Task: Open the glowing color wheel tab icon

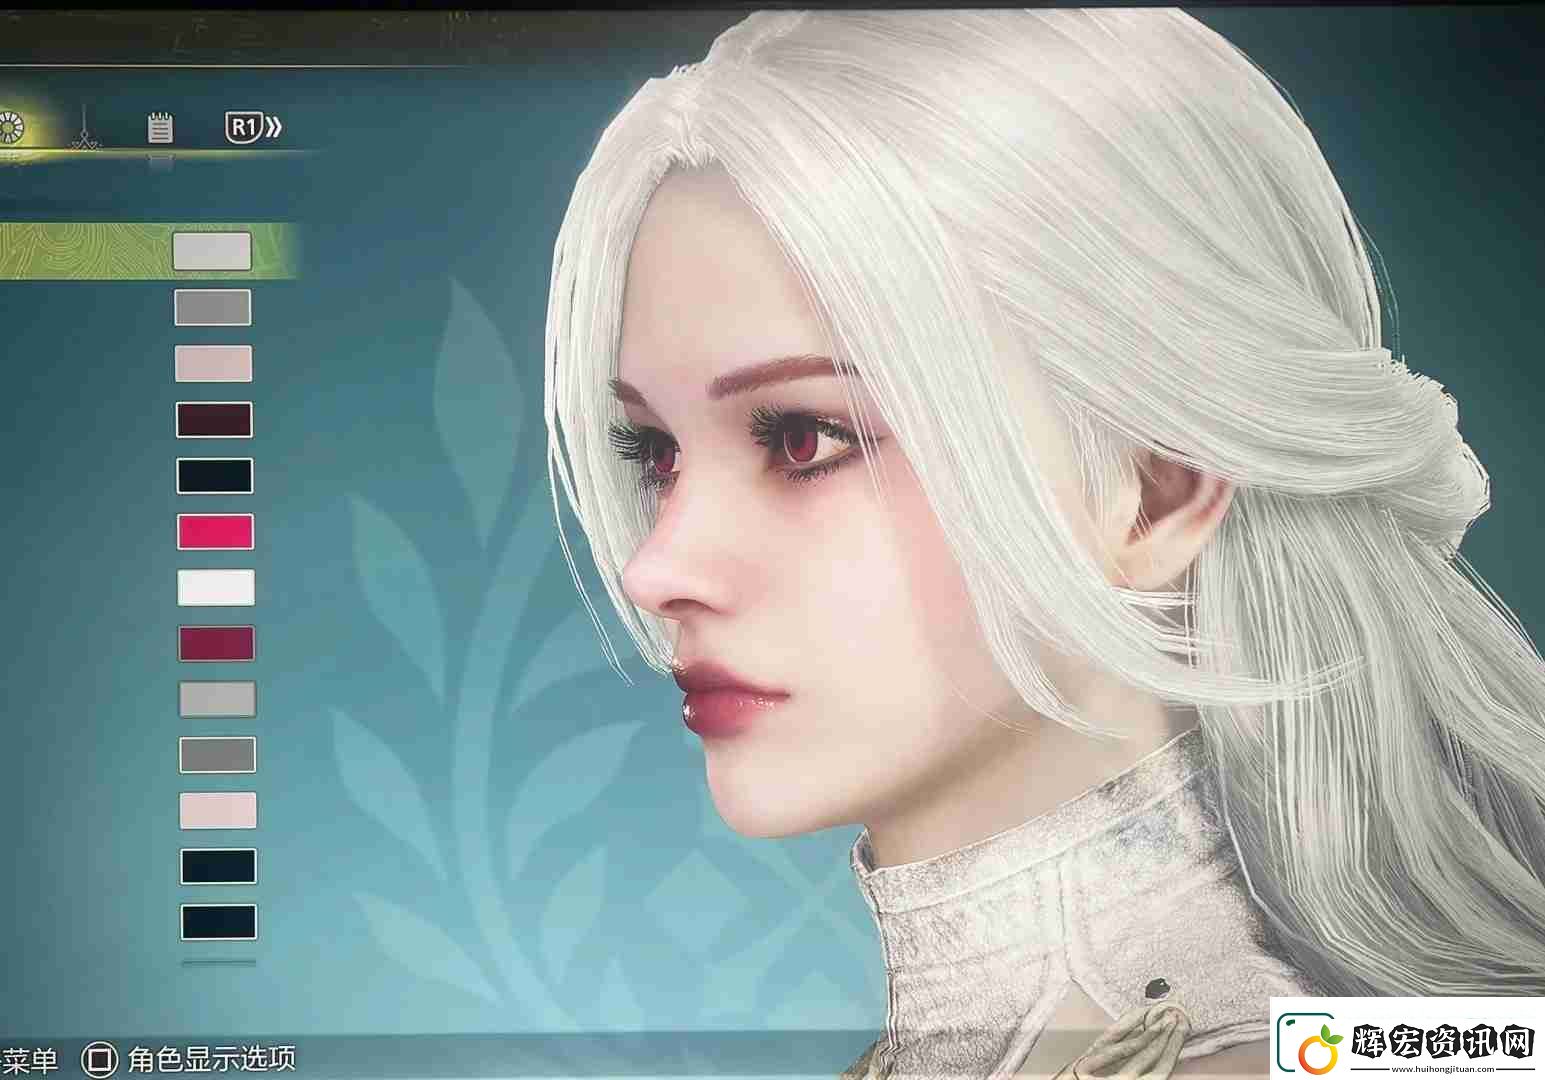Action: [x=11, y=128]
